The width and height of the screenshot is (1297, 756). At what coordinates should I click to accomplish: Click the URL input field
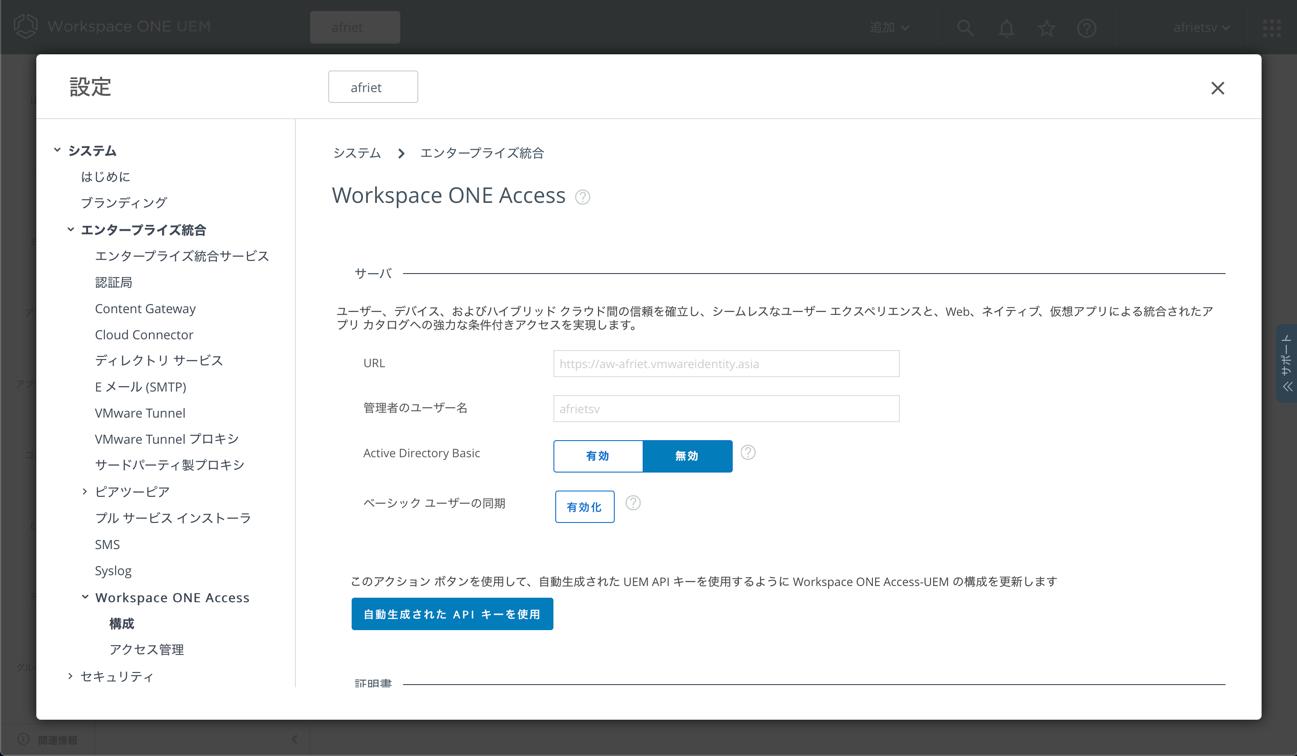pyautogui.click(x=726, y=364)
